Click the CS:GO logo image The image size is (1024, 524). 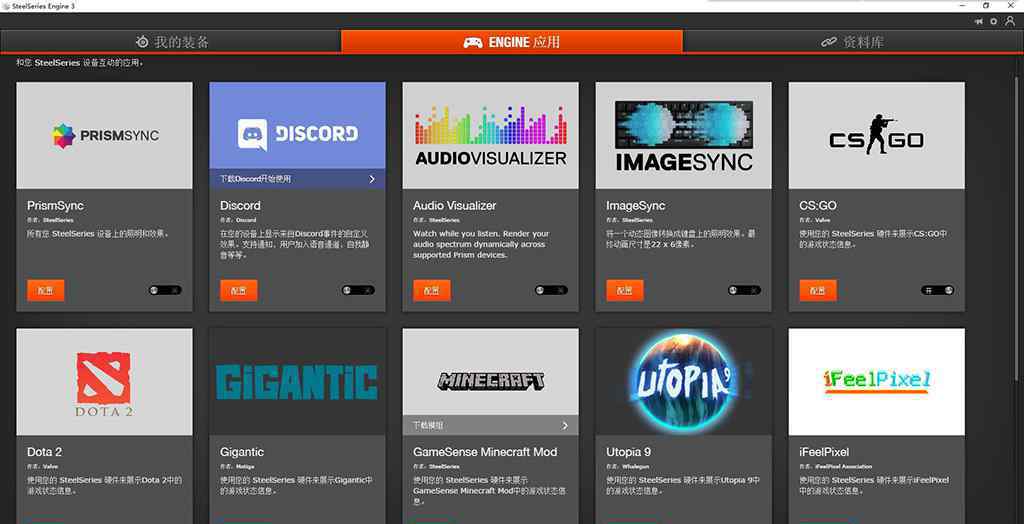(876, 135)
